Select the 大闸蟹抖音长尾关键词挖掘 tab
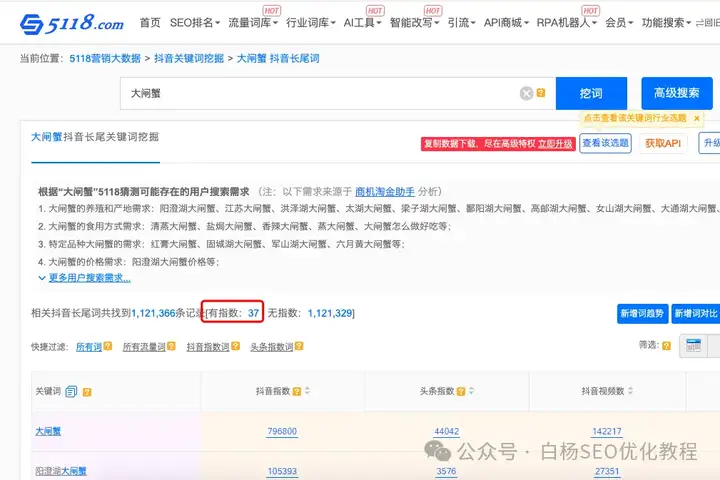Image resolution: width=720 pixels, height=480 pixels. pos(94,136)
